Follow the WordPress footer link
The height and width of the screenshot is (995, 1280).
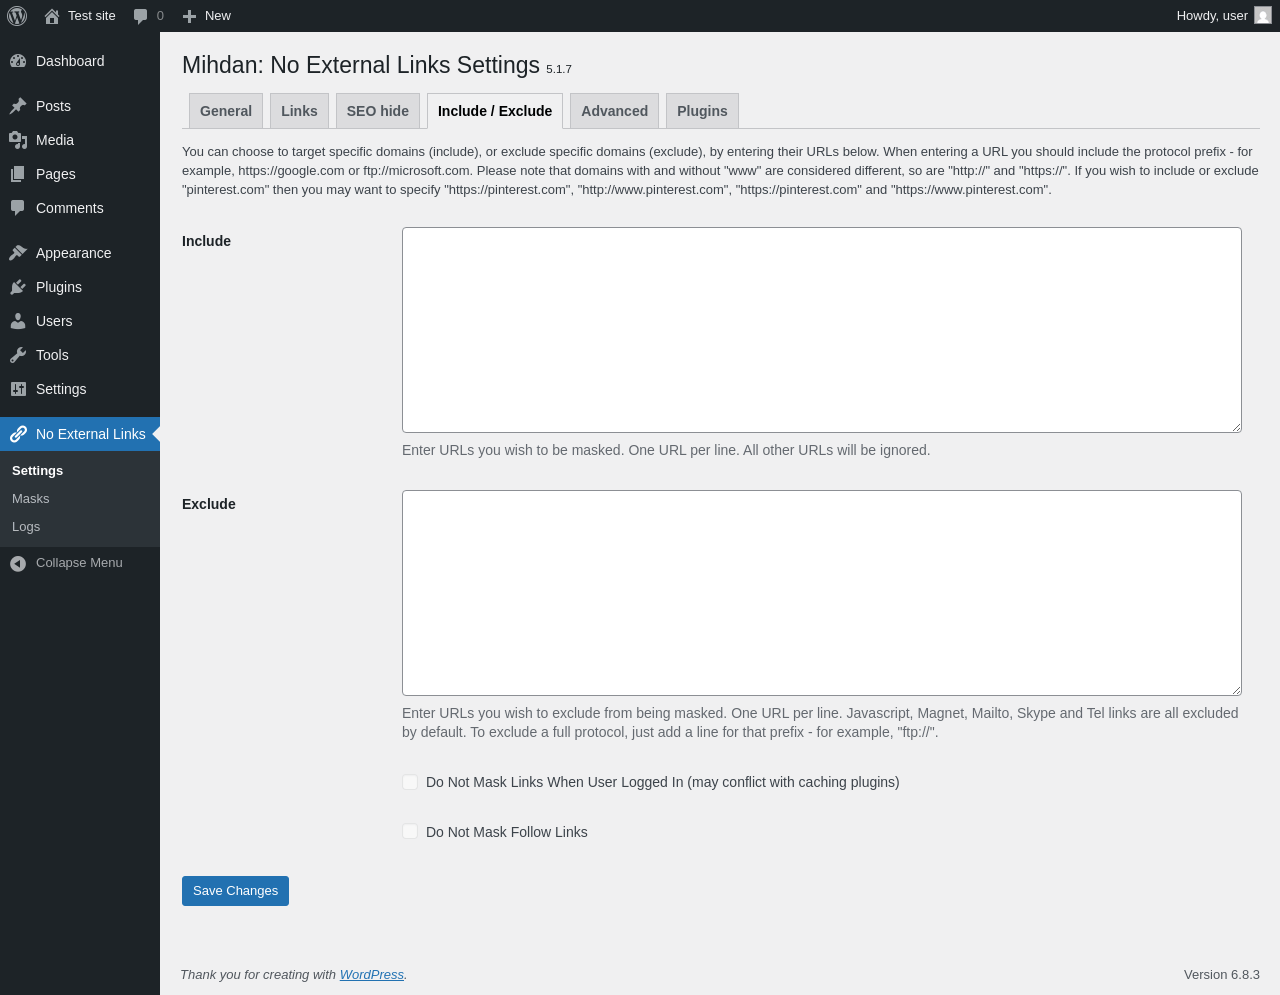[x=372, y=975]
